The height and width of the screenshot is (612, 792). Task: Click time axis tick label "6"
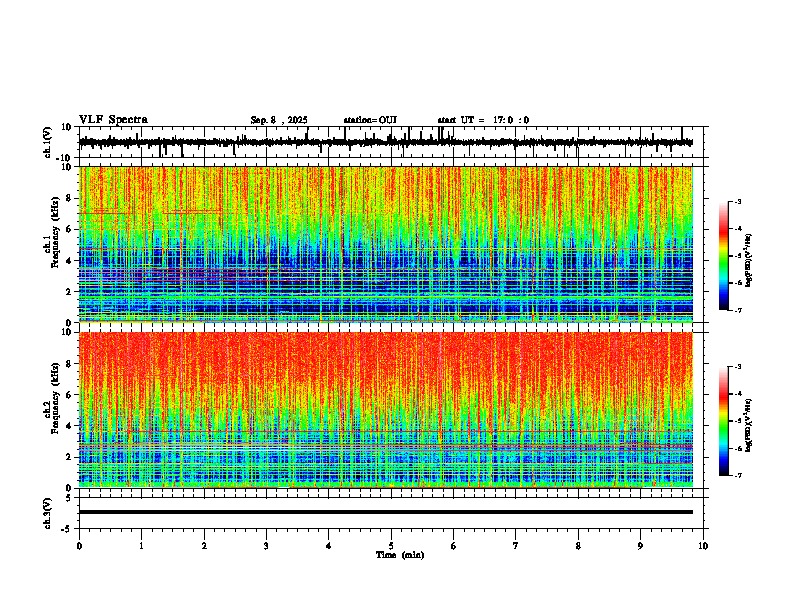click(454, 546)
